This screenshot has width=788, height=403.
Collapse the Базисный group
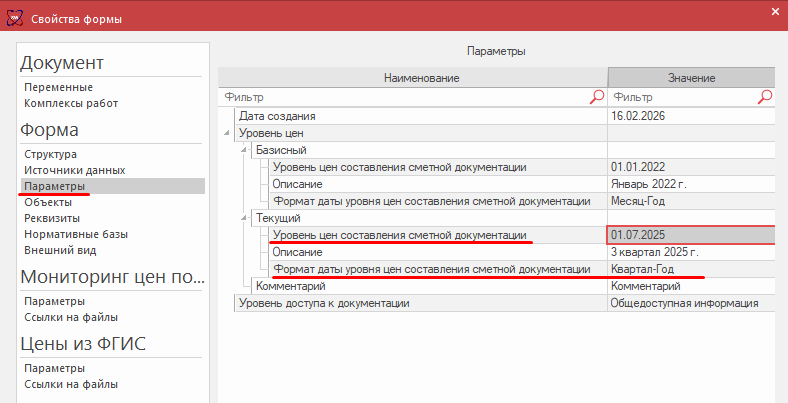coord(243,150)
